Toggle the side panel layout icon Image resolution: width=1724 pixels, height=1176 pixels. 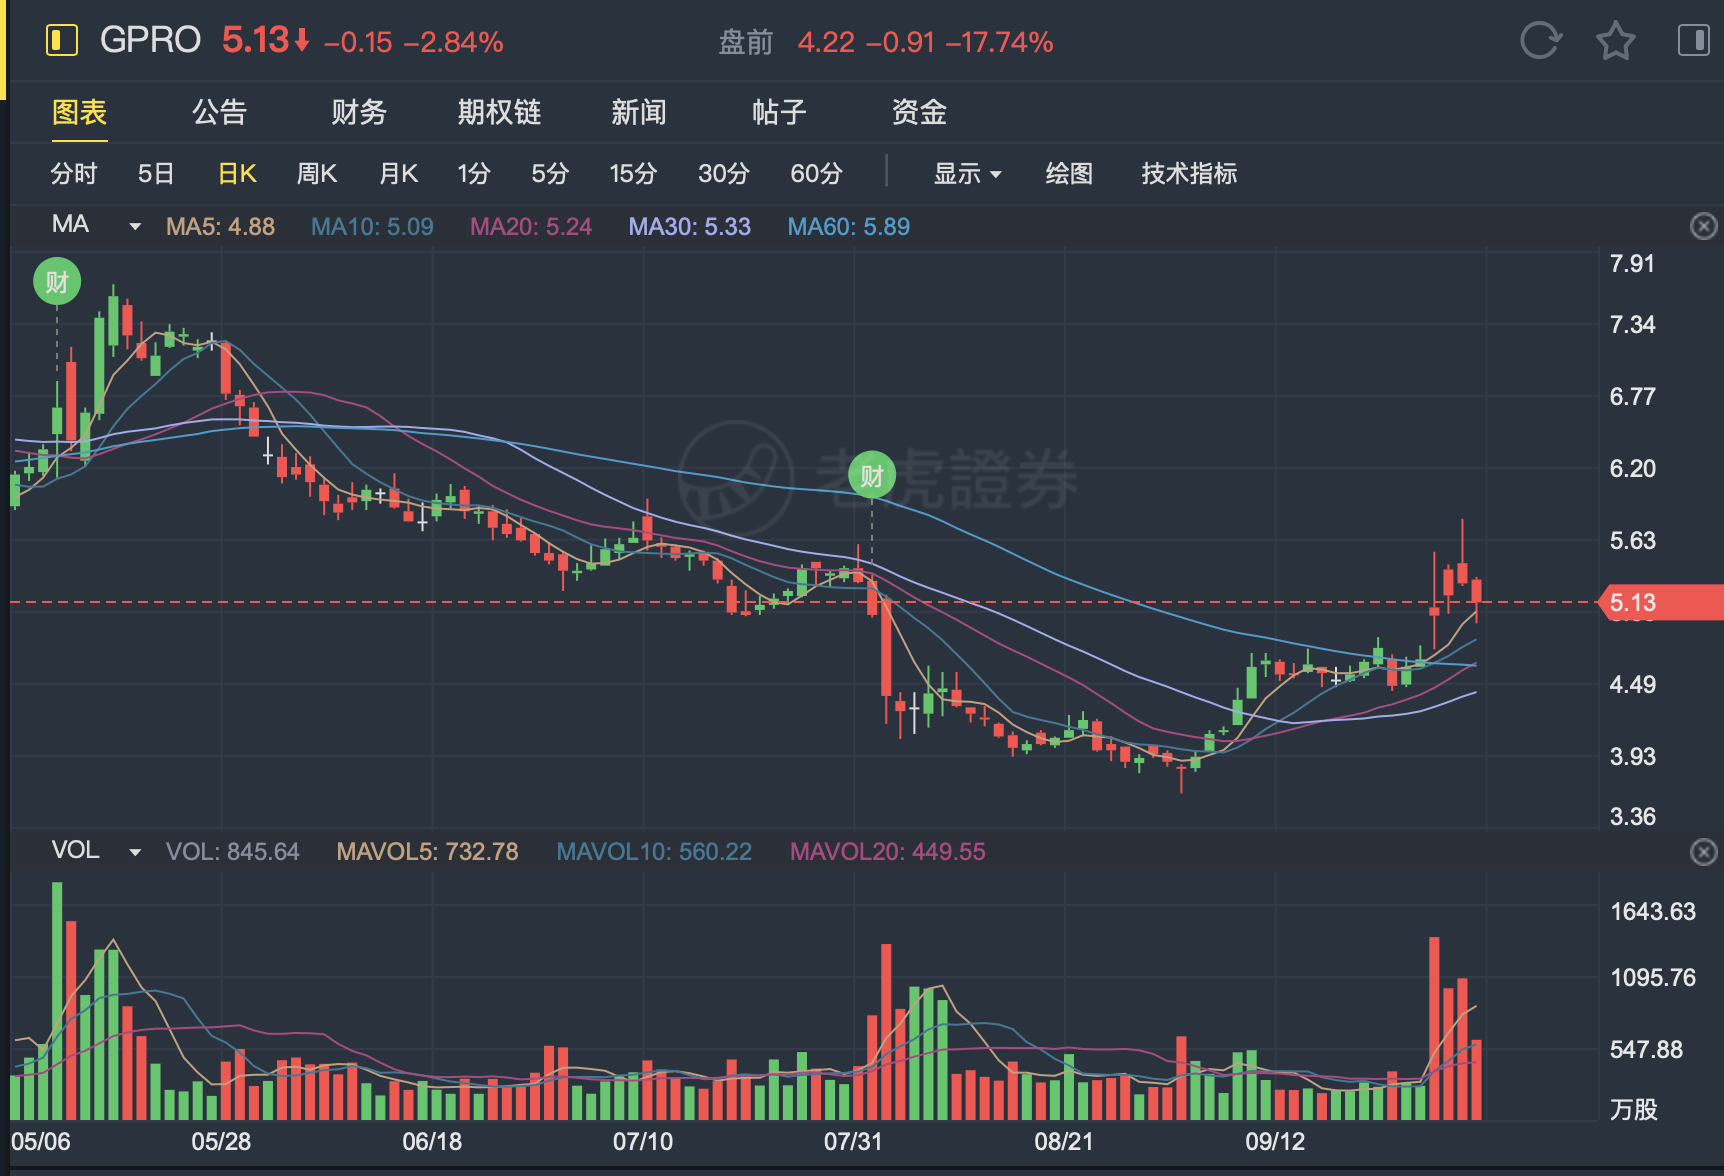(x=1693, y=41)
